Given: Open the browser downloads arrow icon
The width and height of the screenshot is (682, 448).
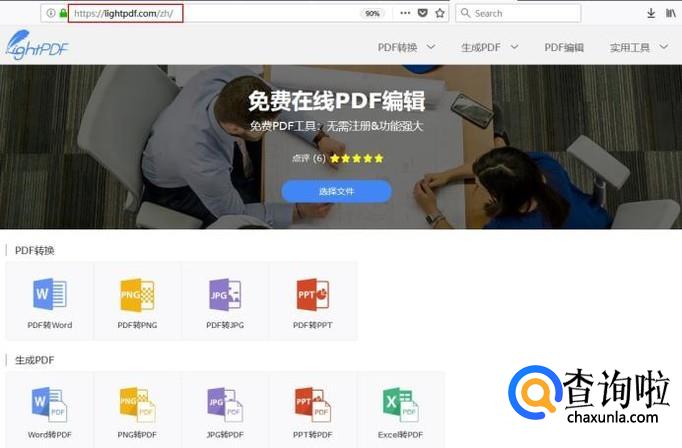Looking at the screenshot, I should click(651, 13).
